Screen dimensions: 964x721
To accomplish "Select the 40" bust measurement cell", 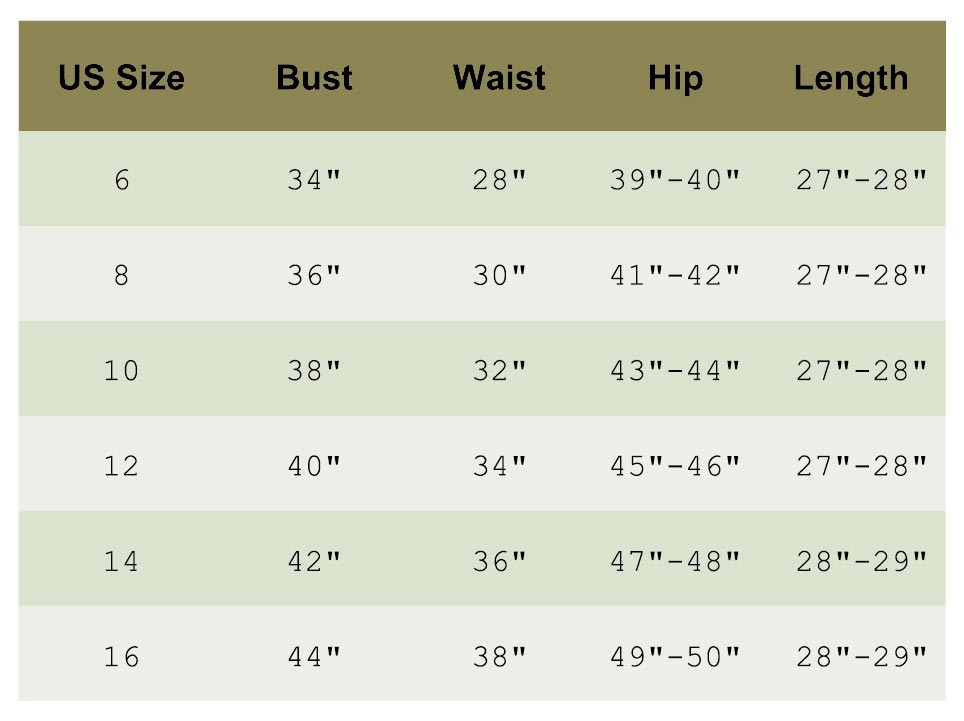I will tap(314, 466).
